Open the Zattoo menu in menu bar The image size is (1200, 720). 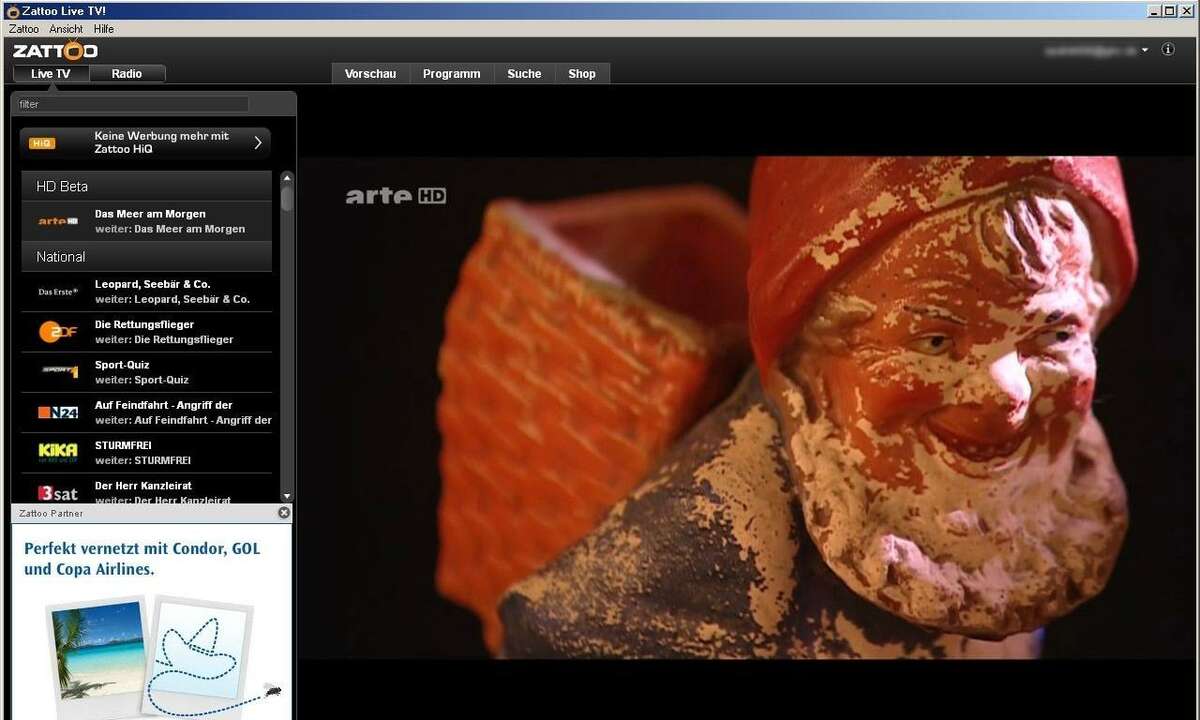23,29
